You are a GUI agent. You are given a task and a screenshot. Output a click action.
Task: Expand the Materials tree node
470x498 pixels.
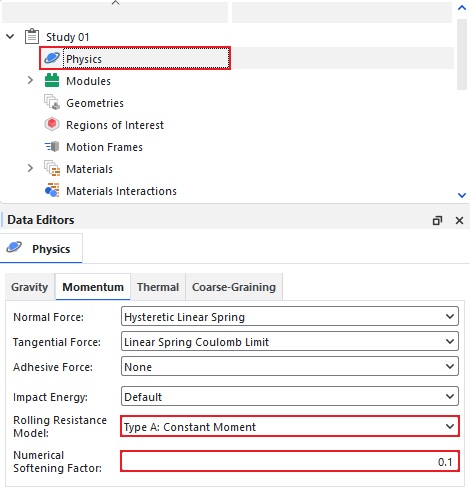click(x=30, y=168)
